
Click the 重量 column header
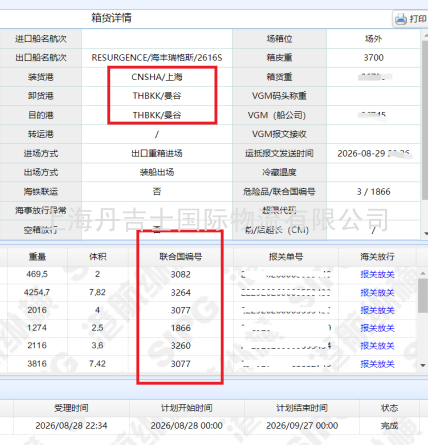[x=37, y=257]
